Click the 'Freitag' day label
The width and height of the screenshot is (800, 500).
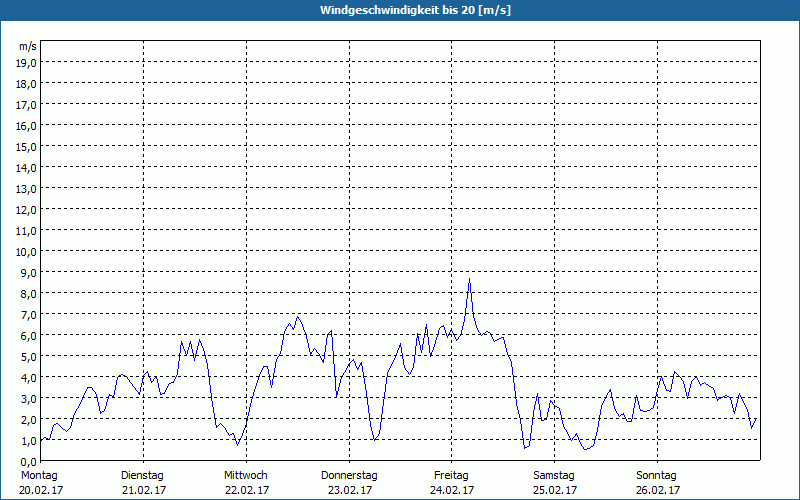click(451, 476)
